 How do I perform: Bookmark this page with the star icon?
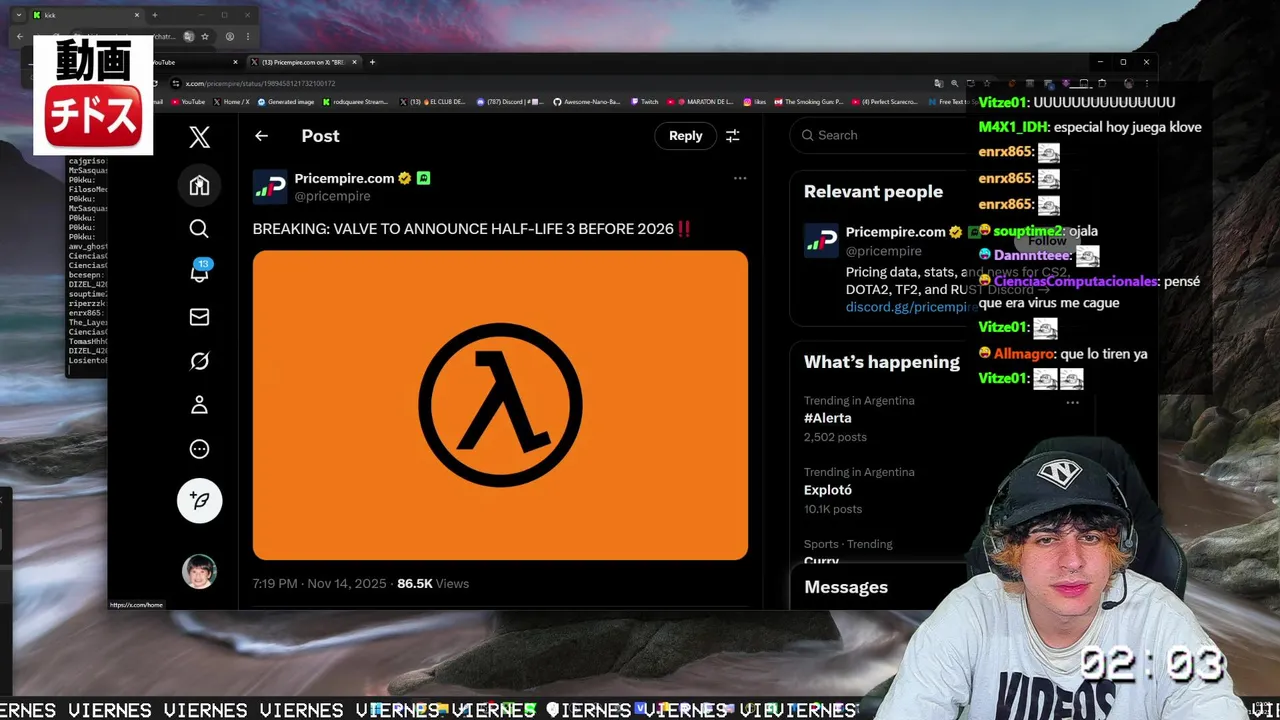[987, 83]
